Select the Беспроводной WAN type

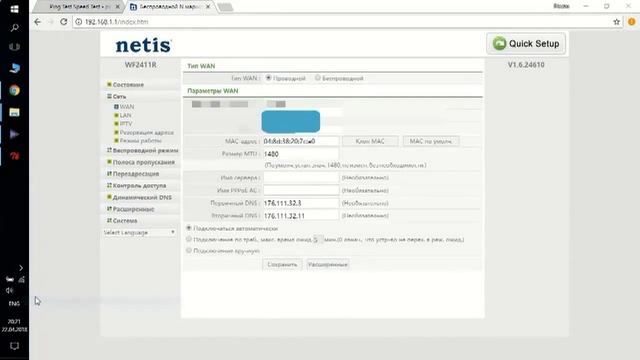pos(318,78)
